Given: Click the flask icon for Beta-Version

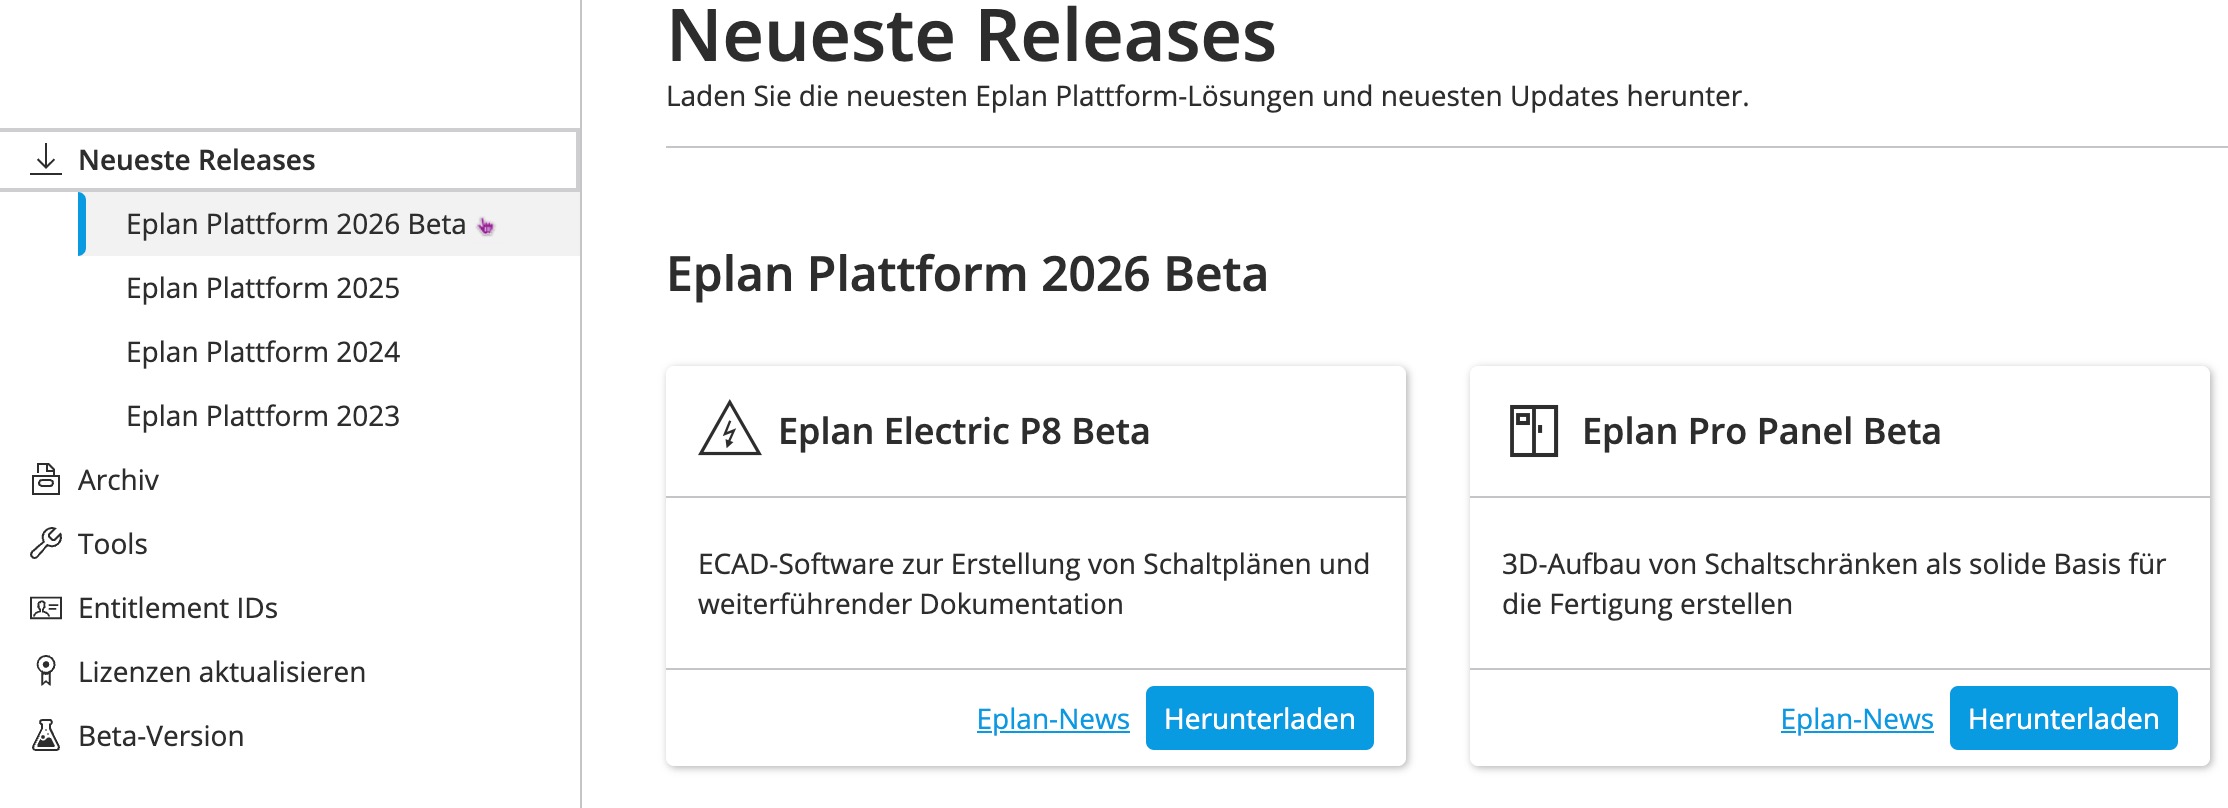Looking at the screenshot, I should pos(46,735).
